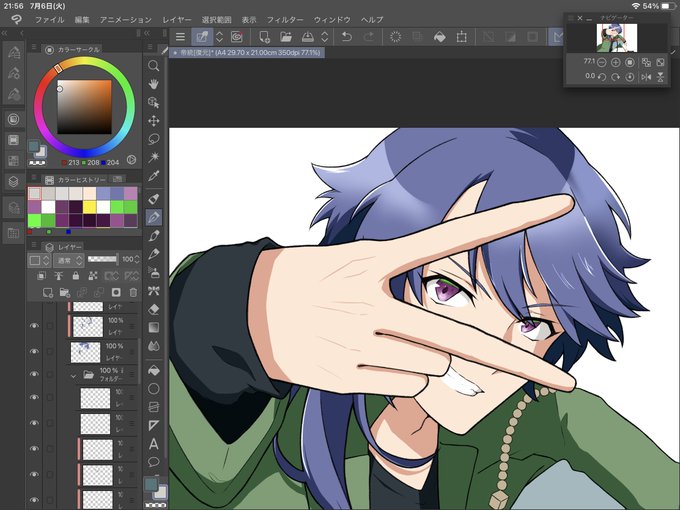The width and height of the screenshot is (680, 510).
Task: Click the layer opacity slider
Action: pyautogui.click(x=102, y=259)
